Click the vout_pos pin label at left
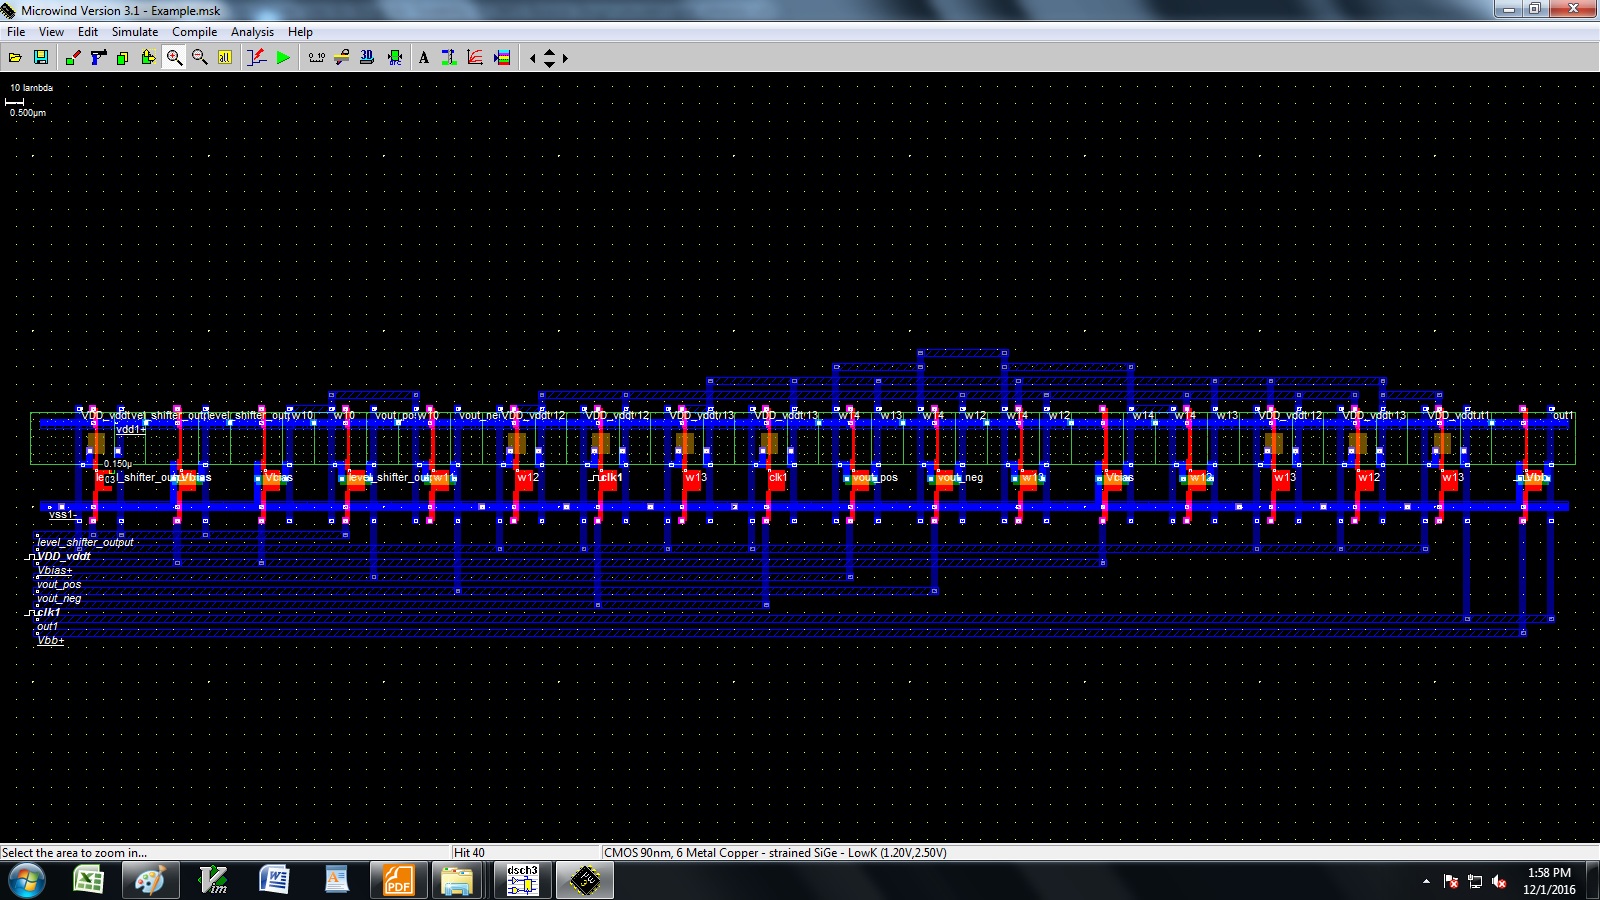 point(59,584)
